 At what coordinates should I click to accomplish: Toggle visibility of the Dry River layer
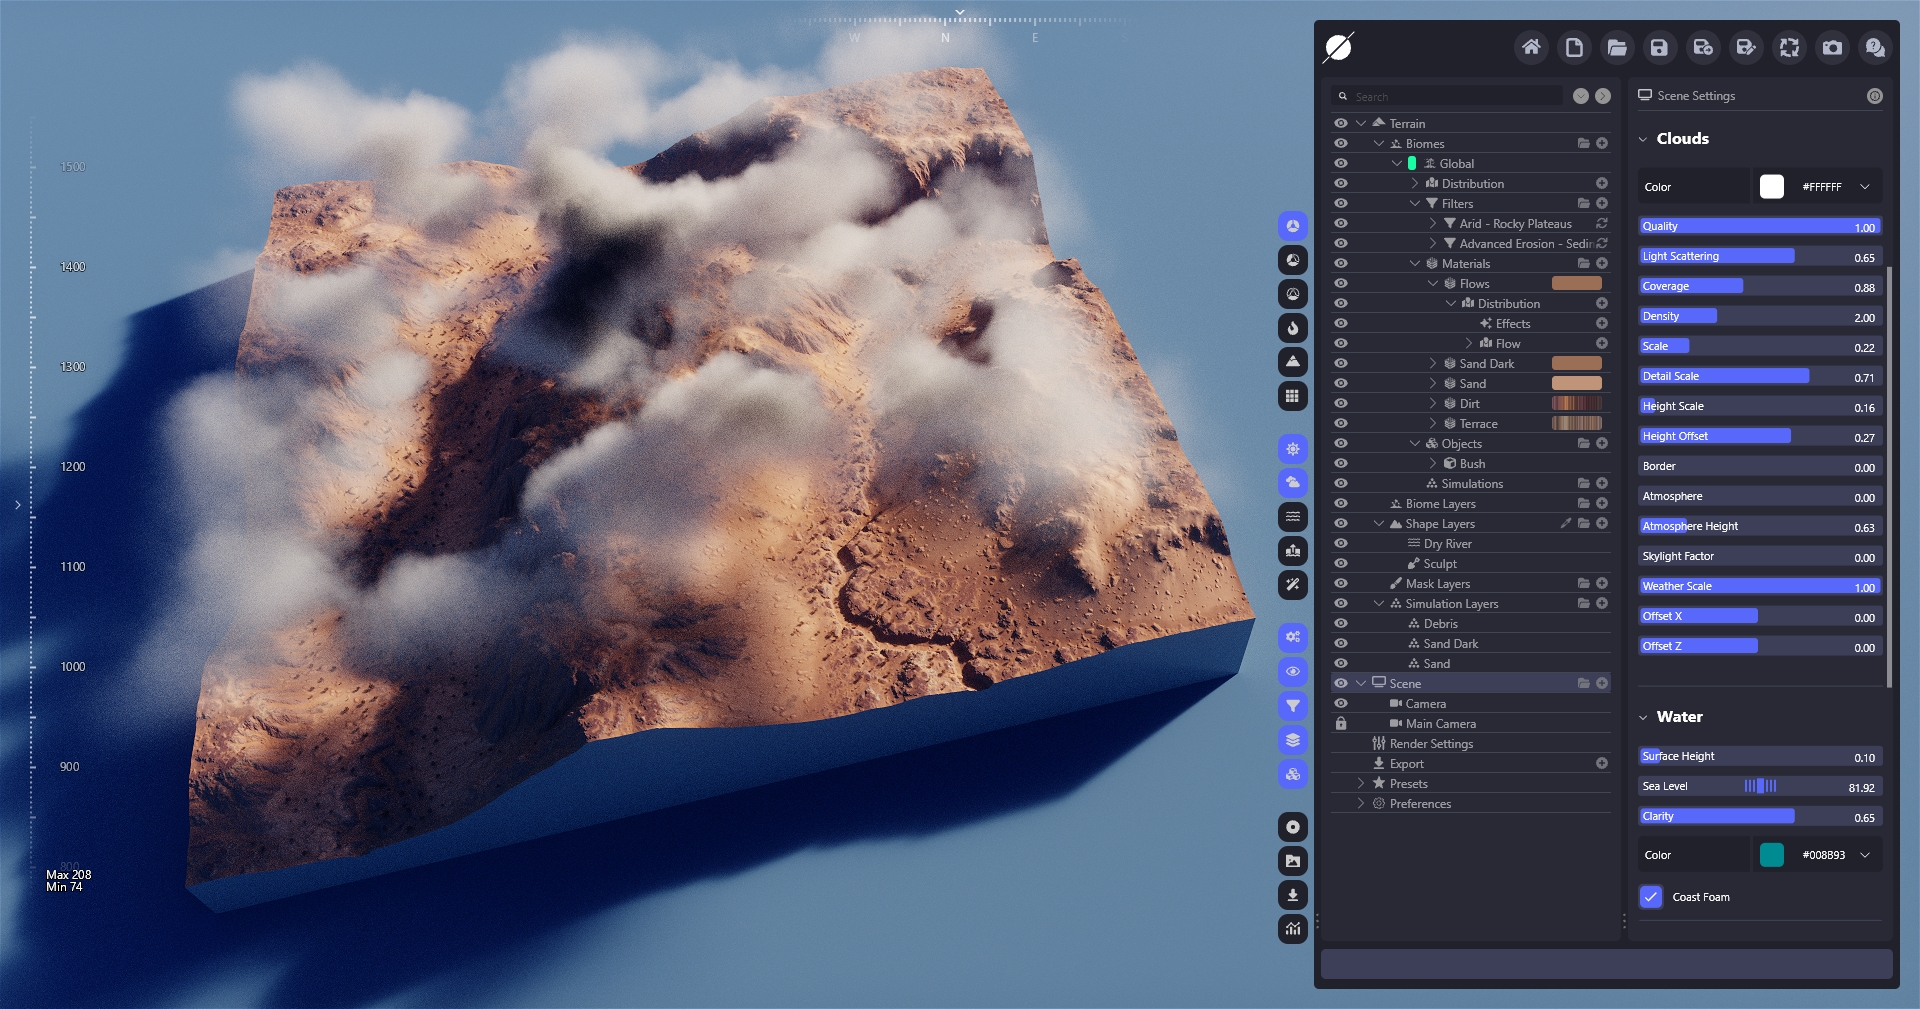click(1341, 544)
